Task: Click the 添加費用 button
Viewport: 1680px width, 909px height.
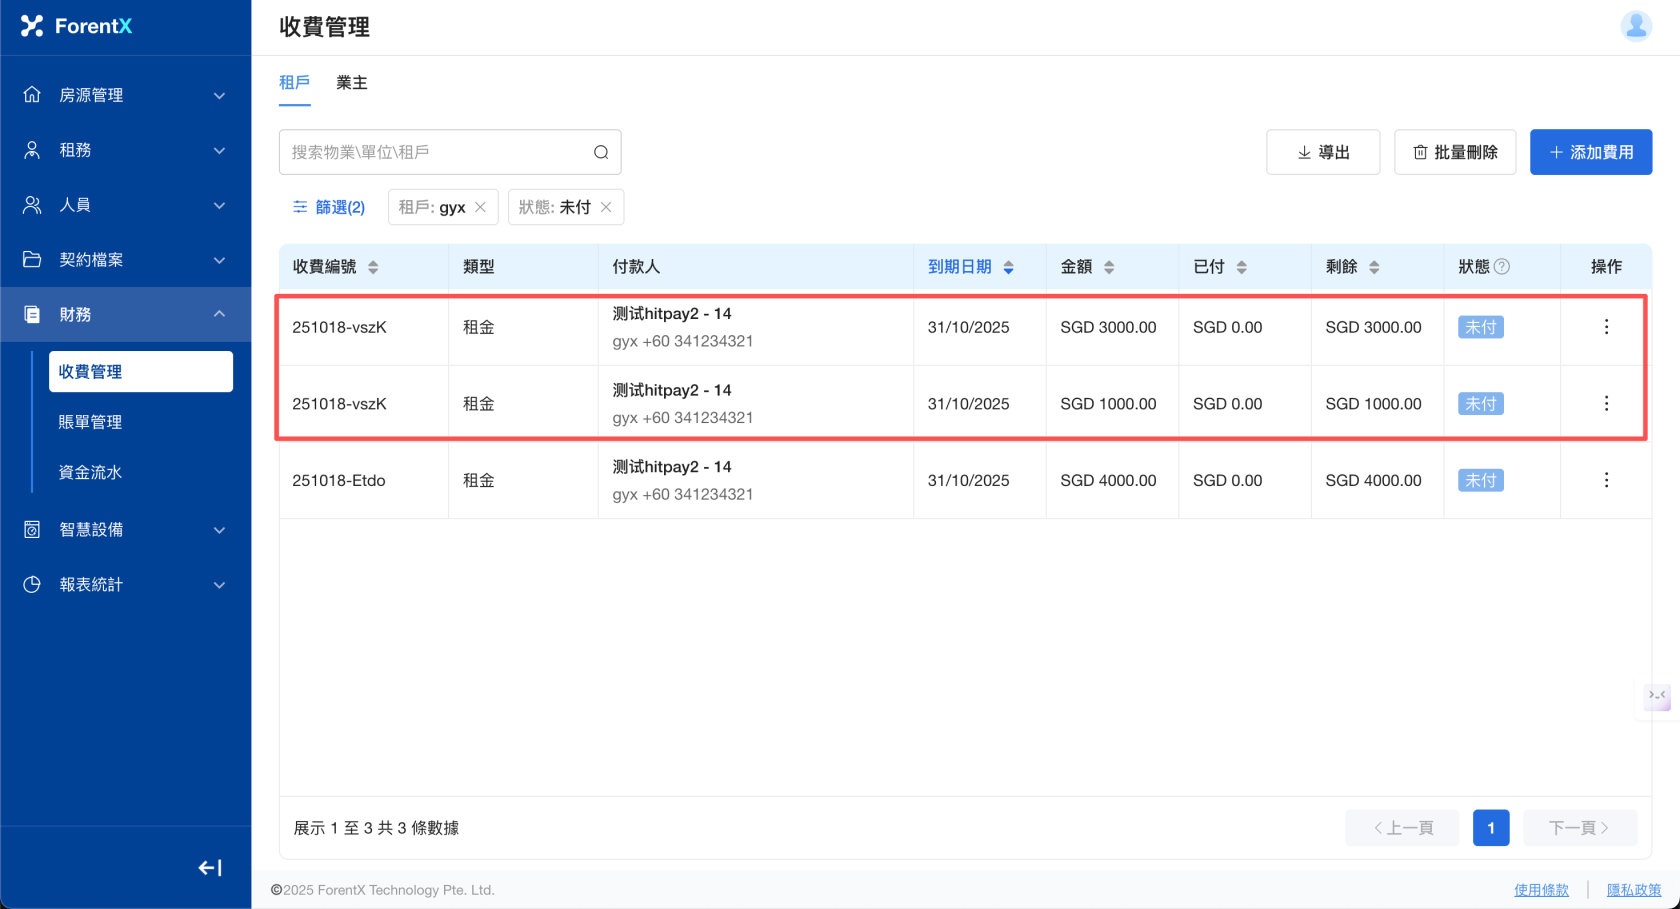Action: 1590,152
